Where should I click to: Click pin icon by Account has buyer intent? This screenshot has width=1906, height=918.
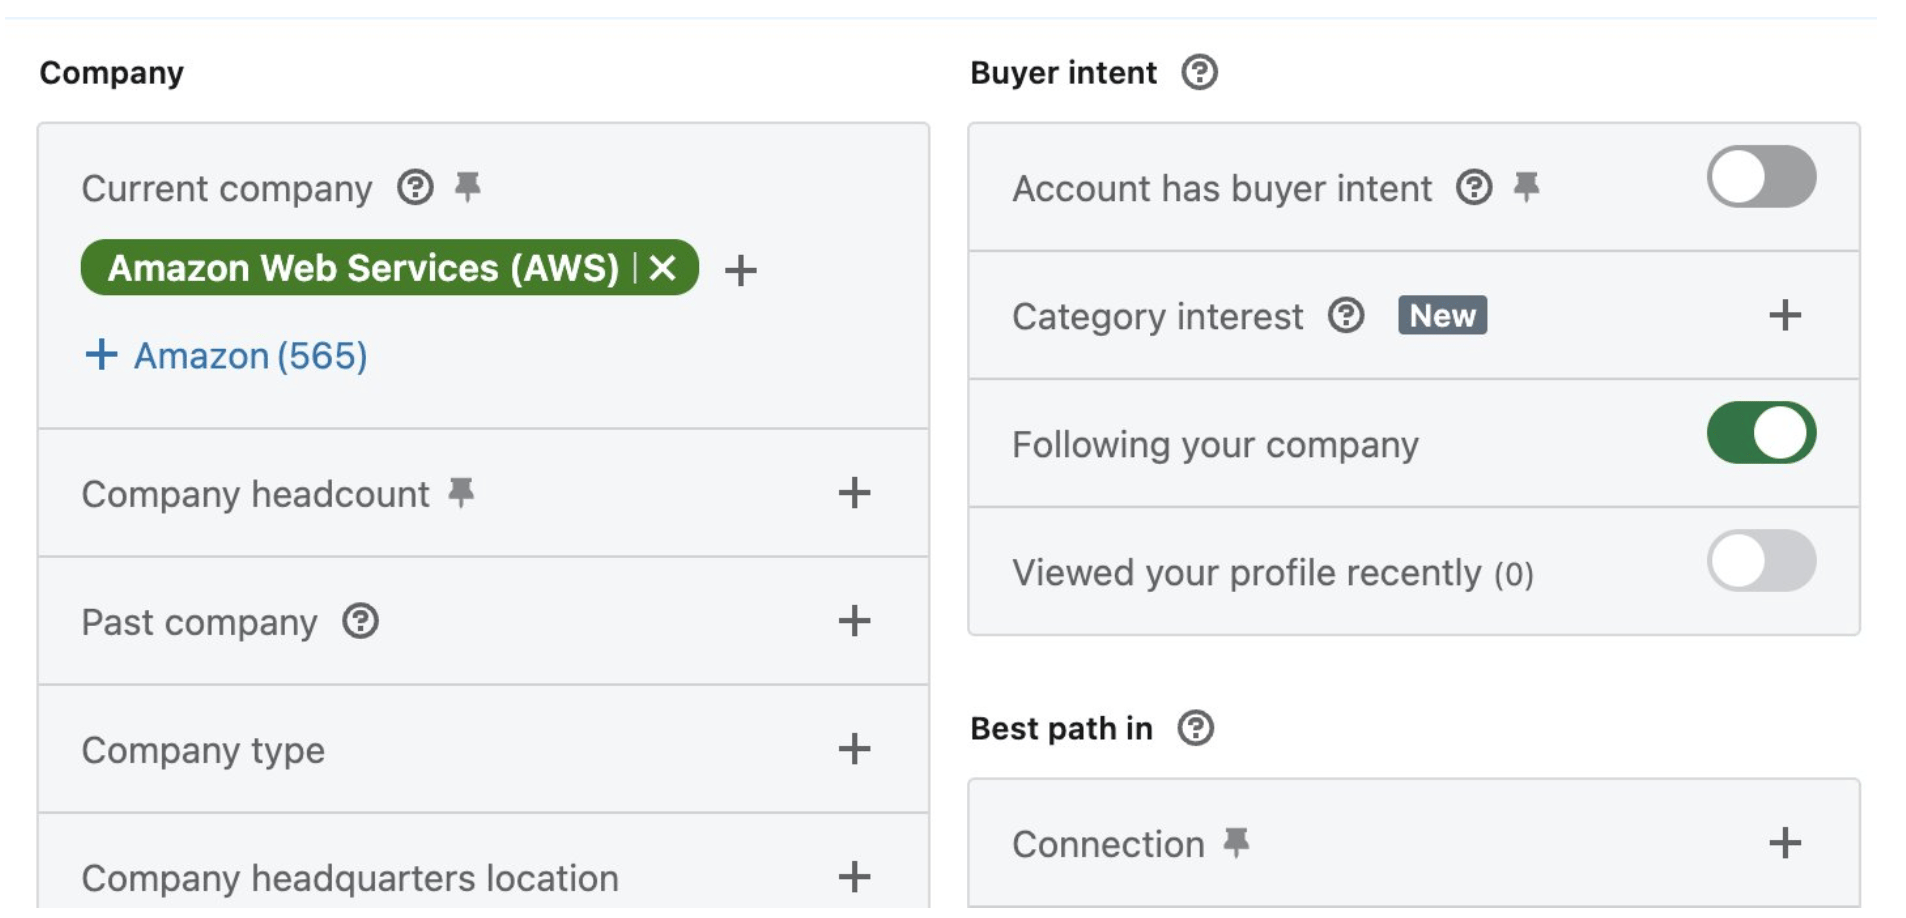[x=1526, y=186]
